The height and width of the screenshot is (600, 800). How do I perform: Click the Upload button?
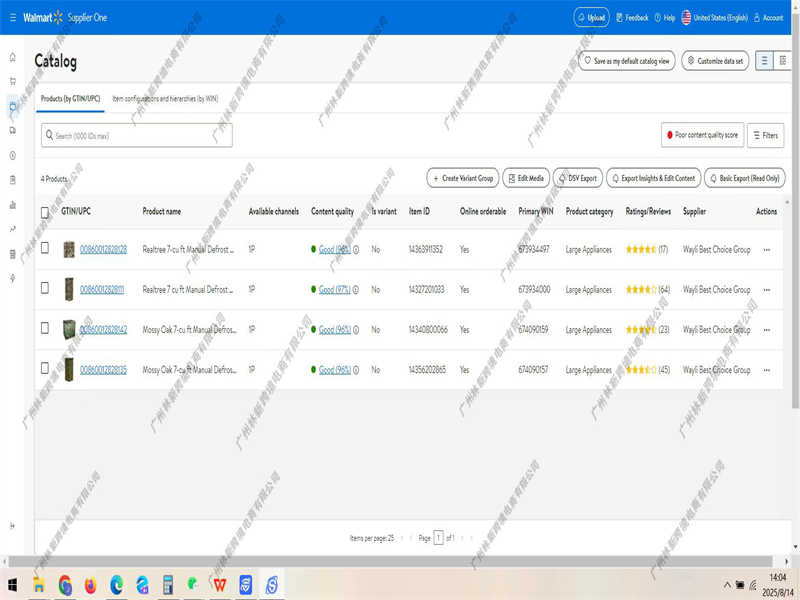point(591,18)
